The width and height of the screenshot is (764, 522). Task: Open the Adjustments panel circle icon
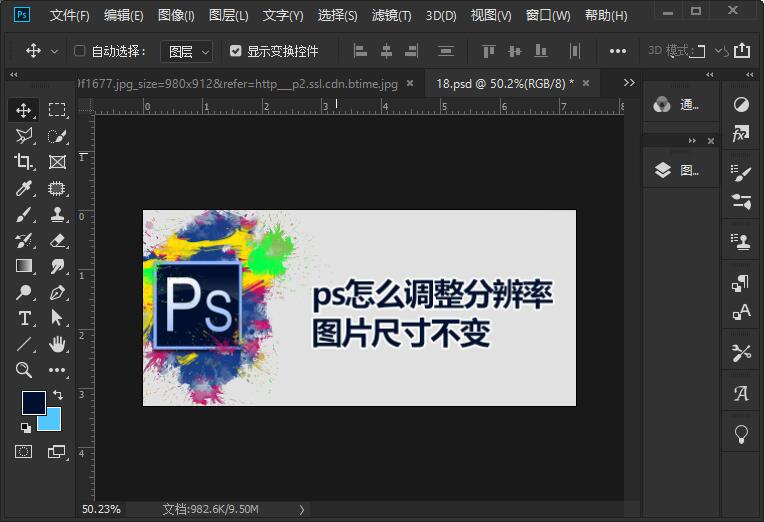[741, 104]
